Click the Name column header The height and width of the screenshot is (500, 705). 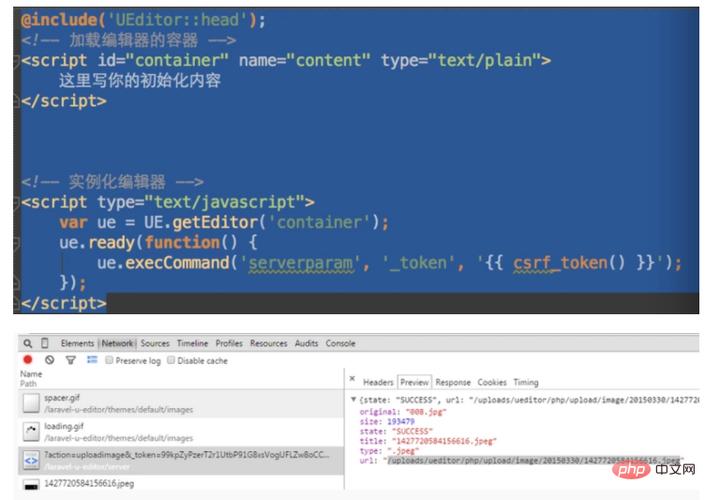coord(31,374)
